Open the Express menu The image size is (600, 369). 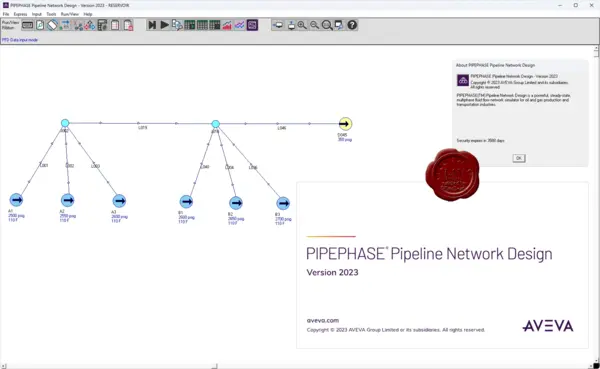pos(20,14)
